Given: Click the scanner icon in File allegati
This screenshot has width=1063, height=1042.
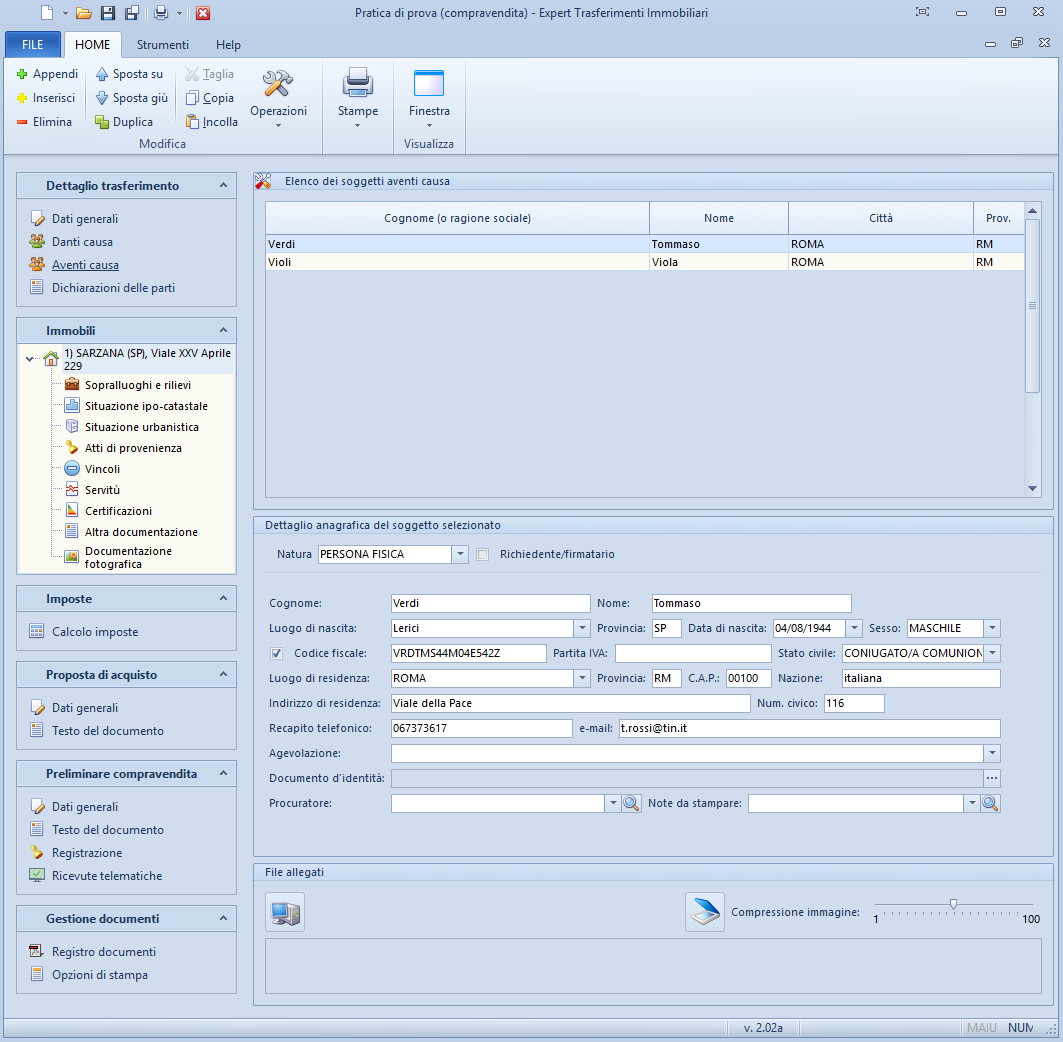Looking at the screenshot, I should point(704,912).
